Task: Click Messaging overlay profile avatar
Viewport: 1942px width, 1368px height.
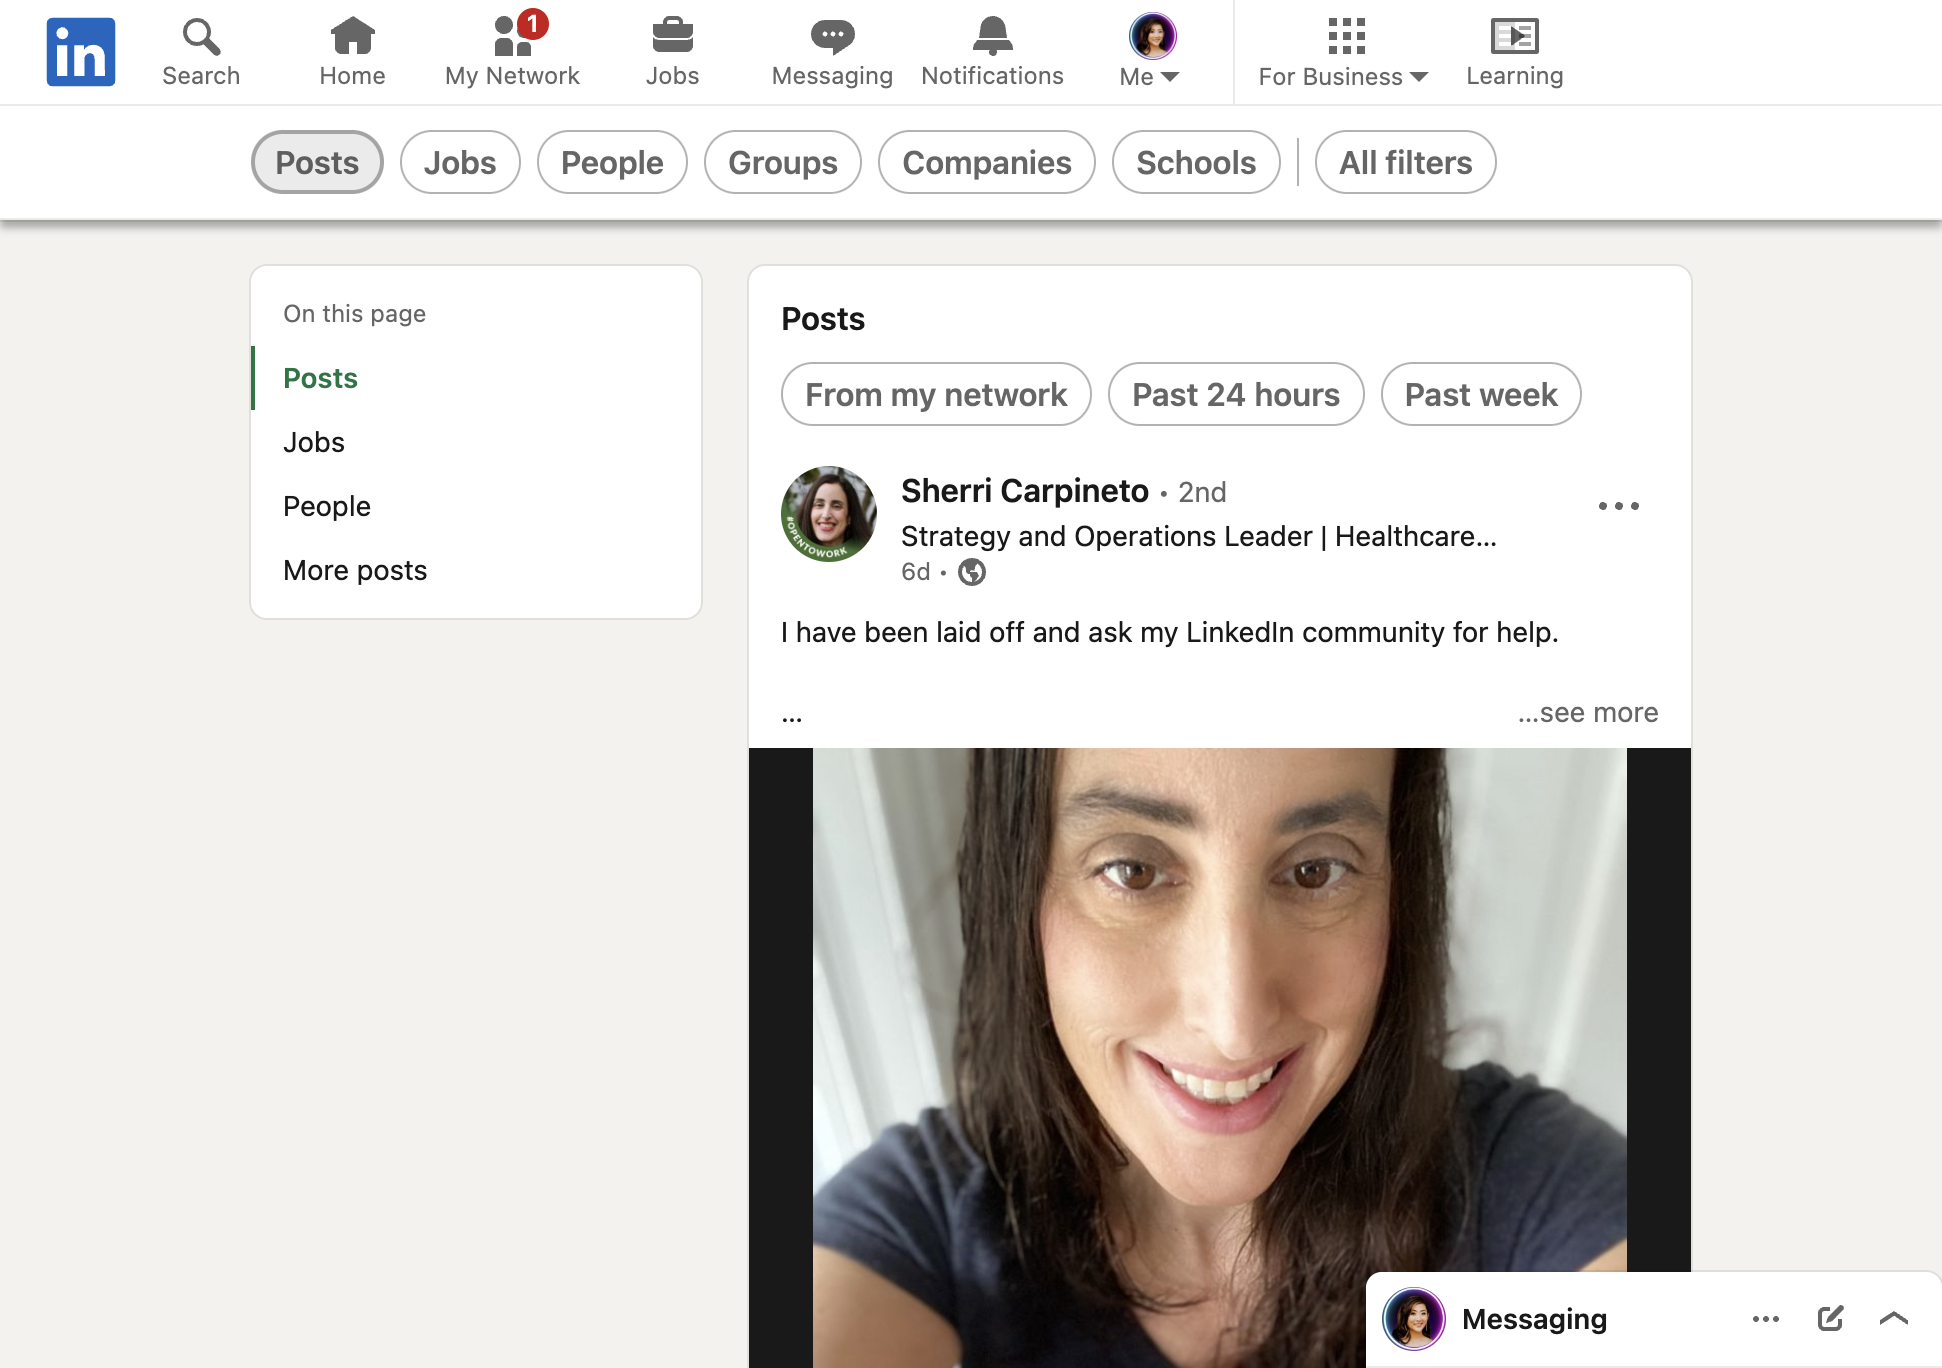Action: [x=1414, y=1319]
